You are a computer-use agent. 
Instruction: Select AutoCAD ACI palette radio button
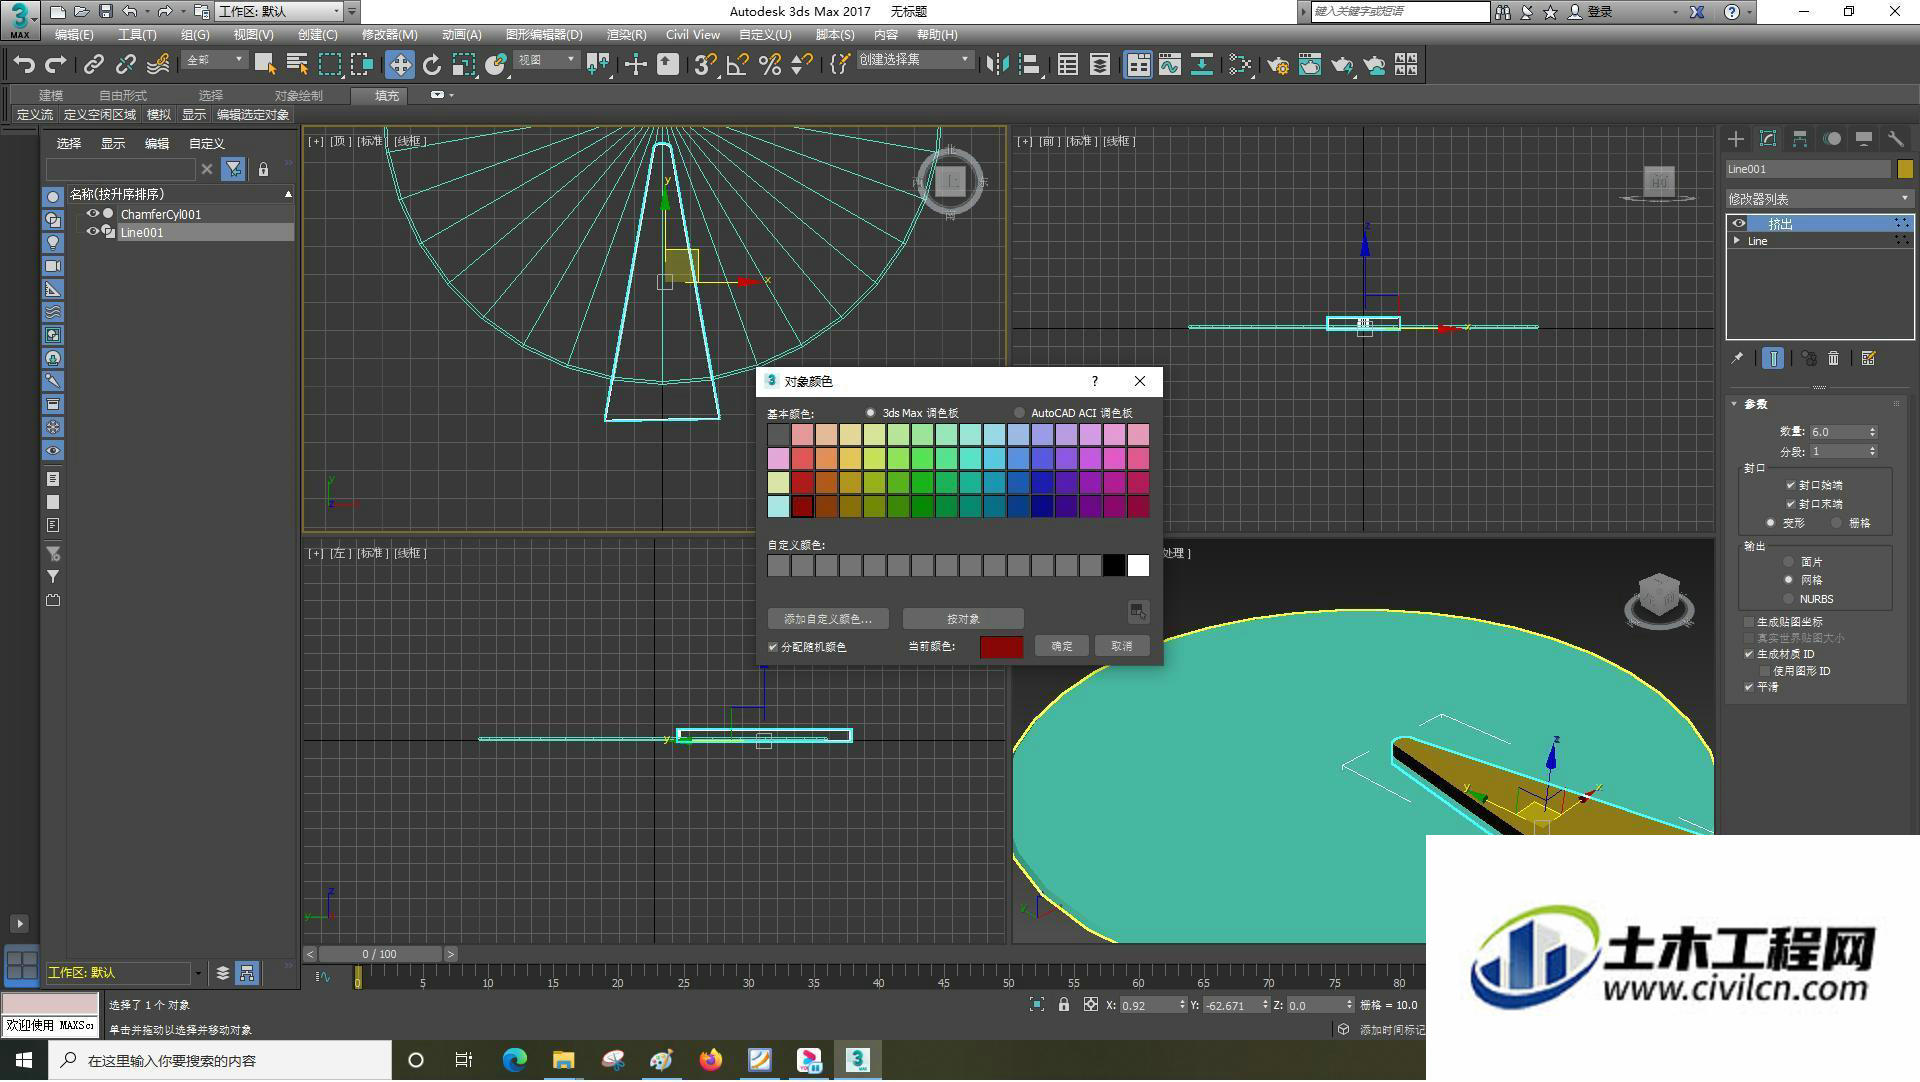click(x=1019, y=413)
